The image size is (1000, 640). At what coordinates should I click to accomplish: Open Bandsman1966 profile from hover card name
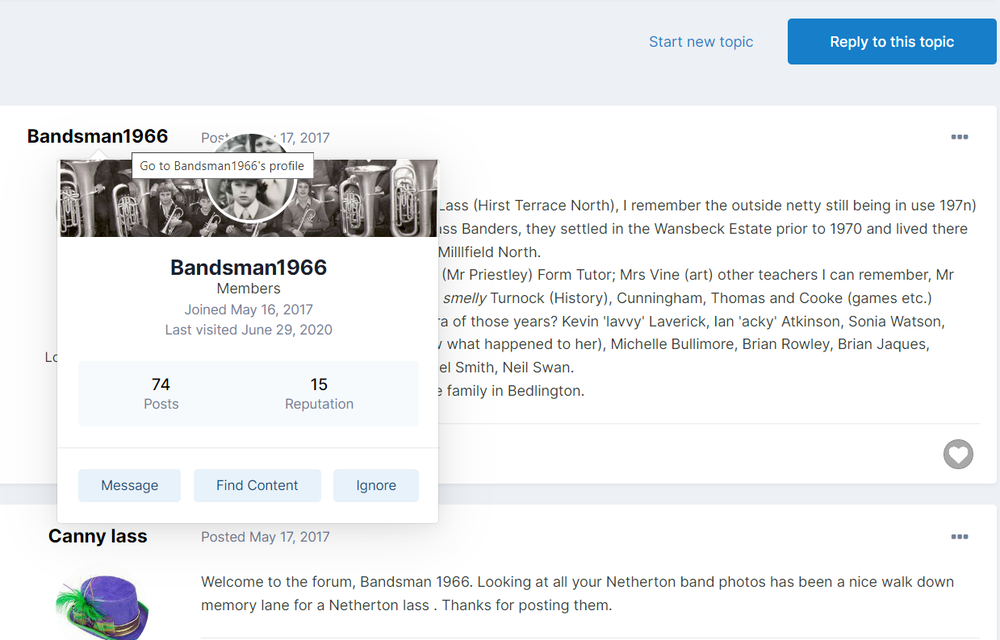coord(248,267)
